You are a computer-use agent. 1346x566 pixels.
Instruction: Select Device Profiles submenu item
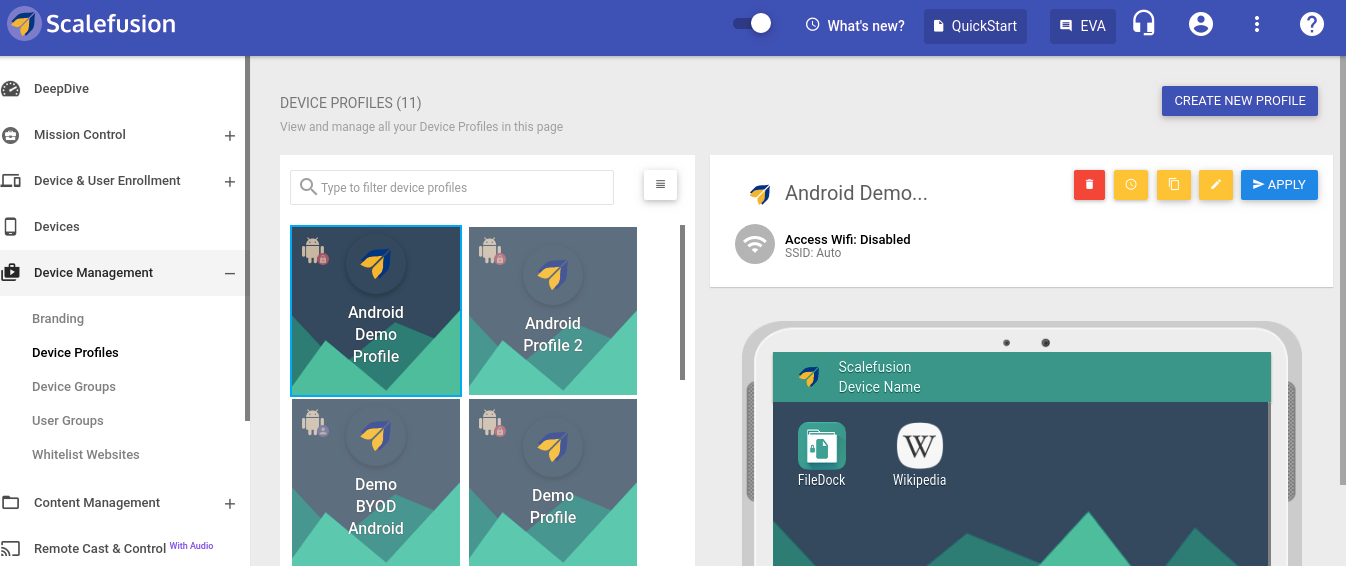(x=75, y=353)
